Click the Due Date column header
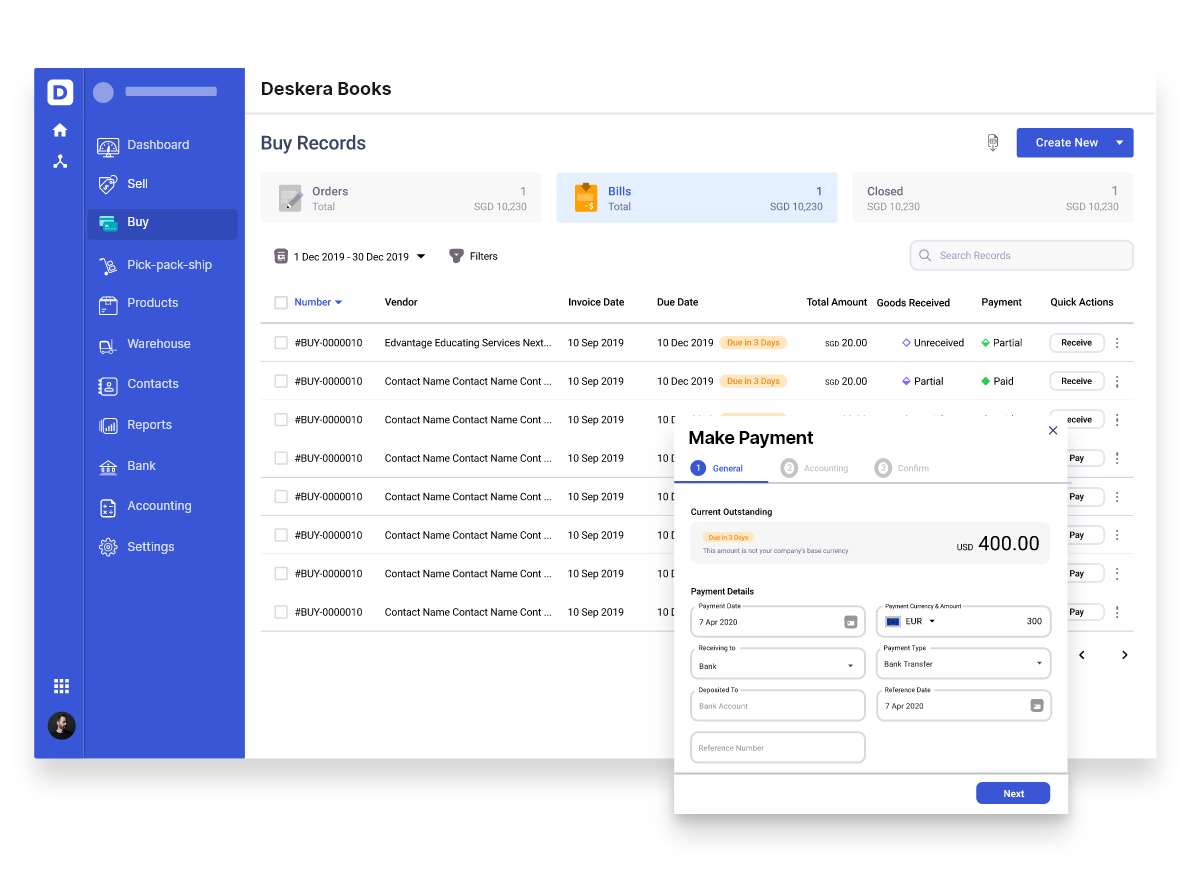 coord(677,303)
